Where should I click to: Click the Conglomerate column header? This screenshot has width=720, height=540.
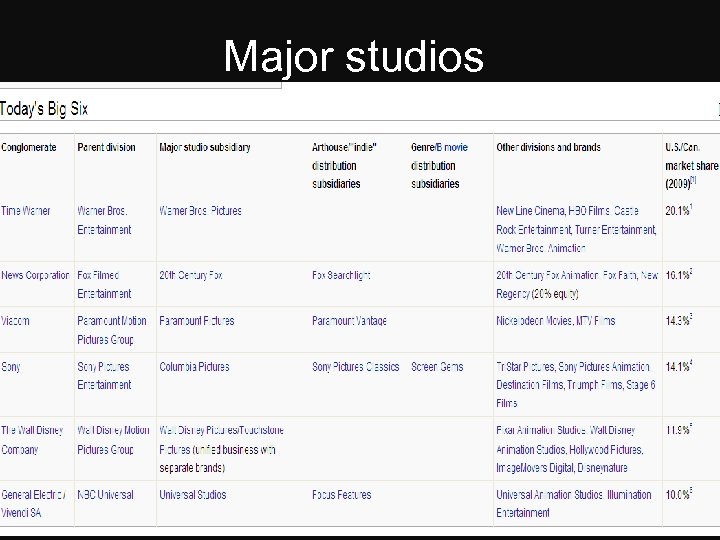pyautogui.click(x=28, y=147)
